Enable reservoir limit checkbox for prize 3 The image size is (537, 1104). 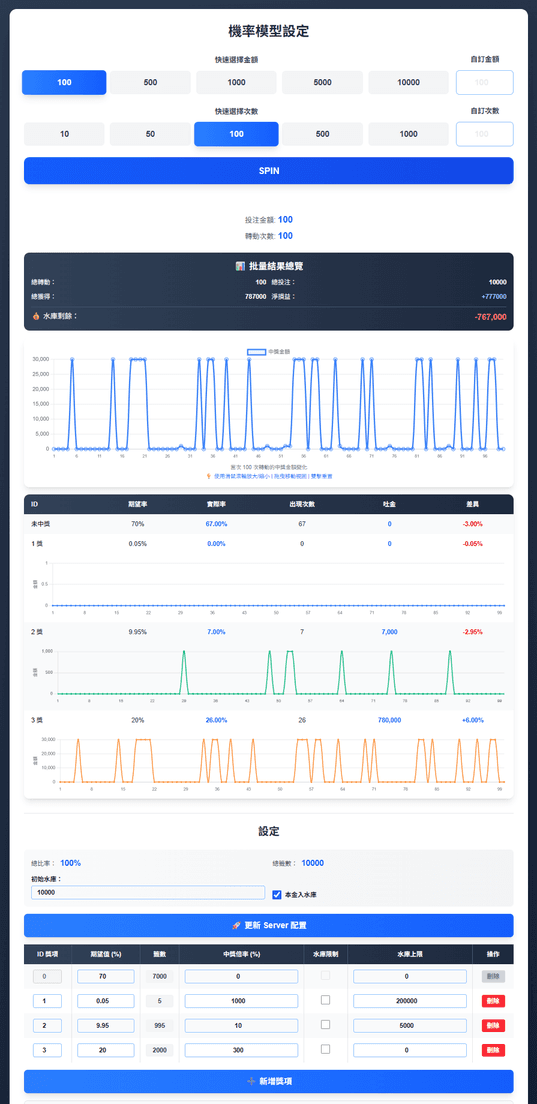coord(325,1049)
